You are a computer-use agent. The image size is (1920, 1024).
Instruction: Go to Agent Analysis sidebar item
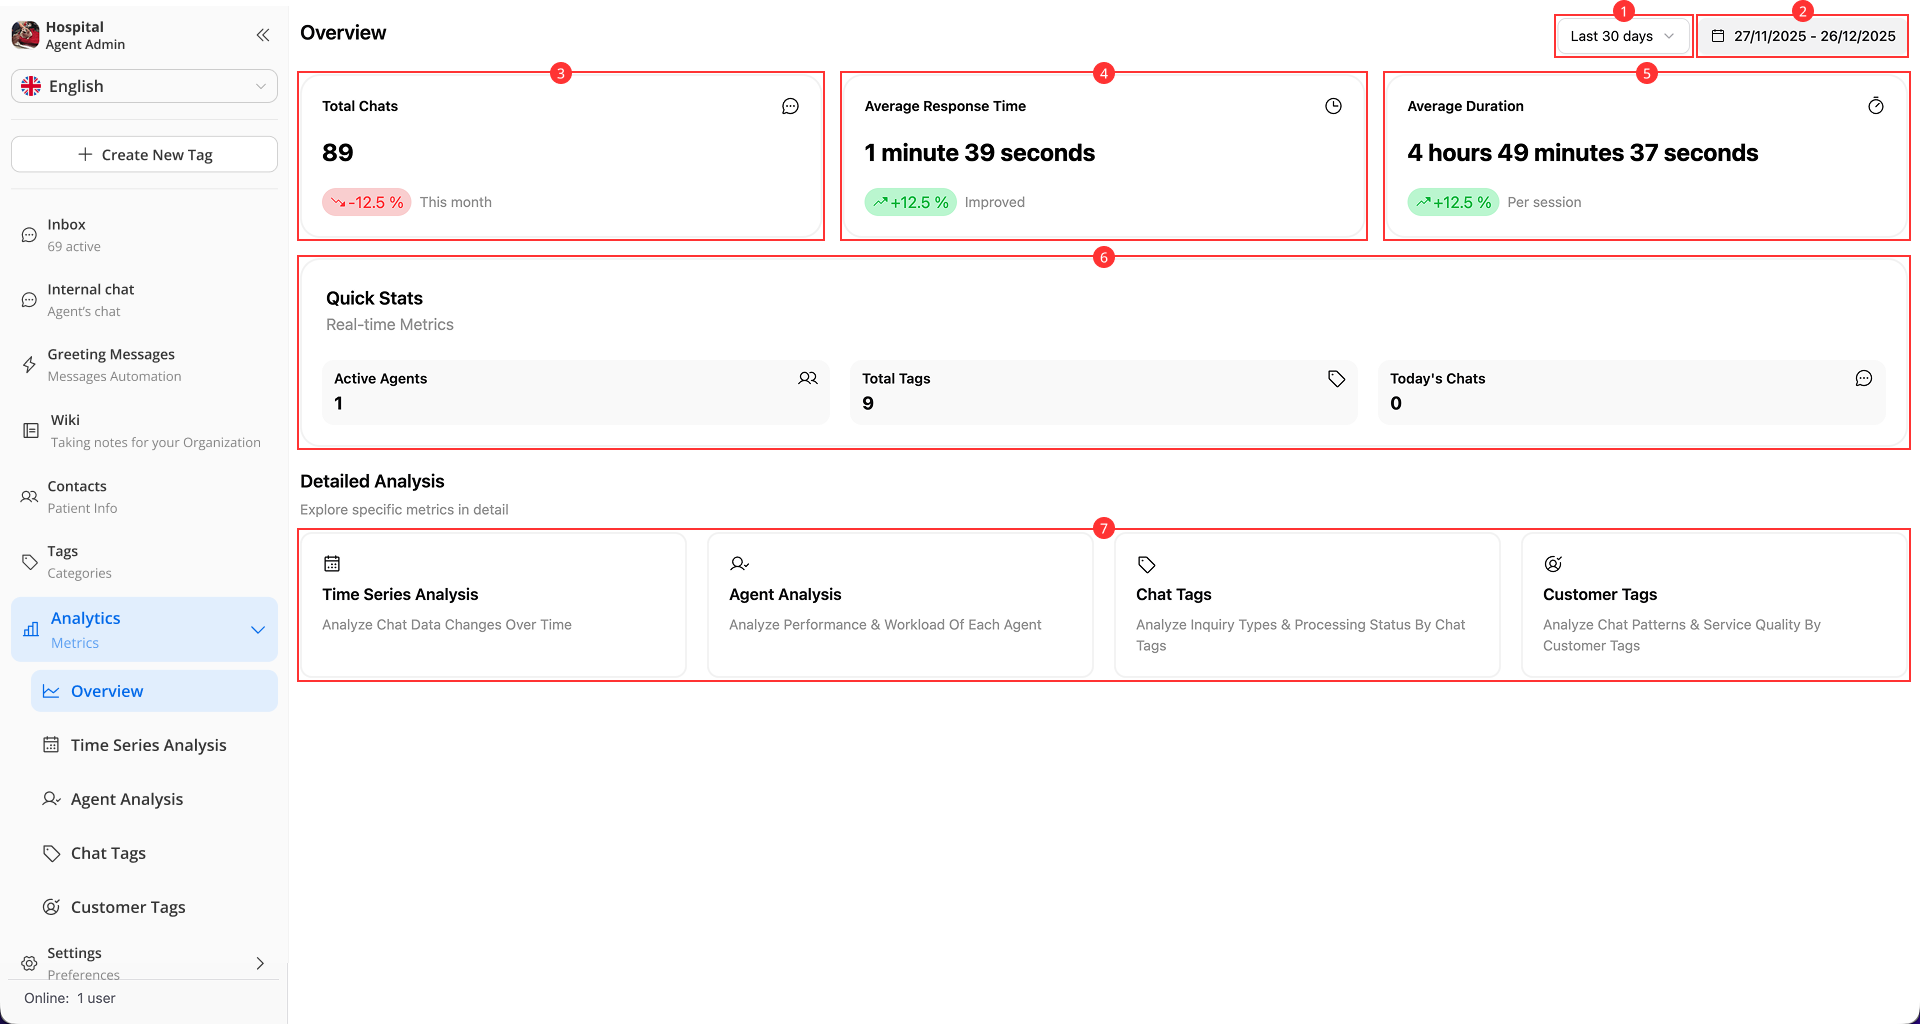click(x=126, y=799)
